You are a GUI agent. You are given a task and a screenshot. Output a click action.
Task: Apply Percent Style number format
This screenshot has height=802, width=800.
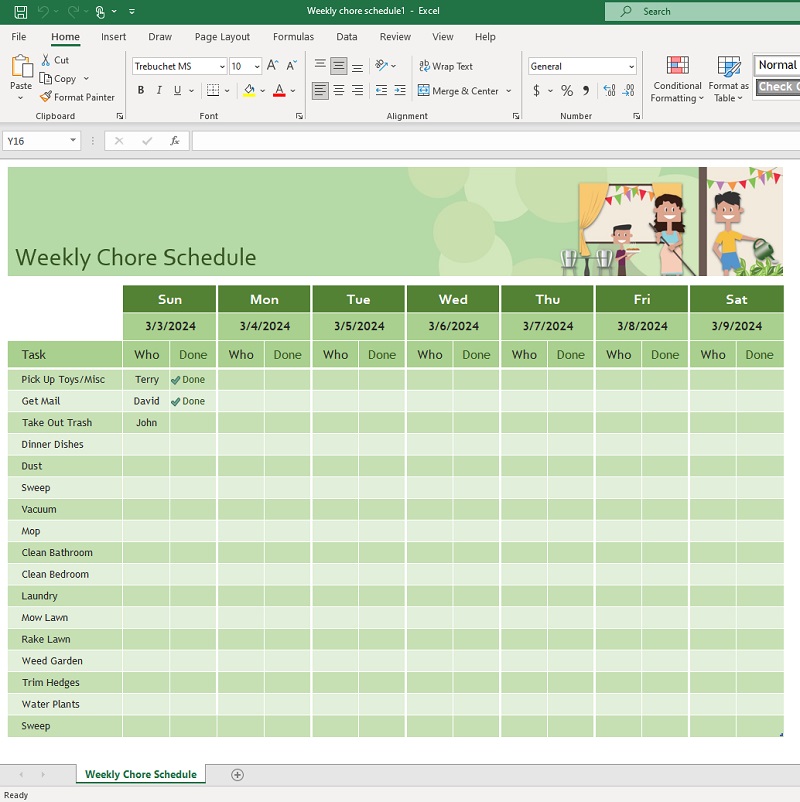567,91
